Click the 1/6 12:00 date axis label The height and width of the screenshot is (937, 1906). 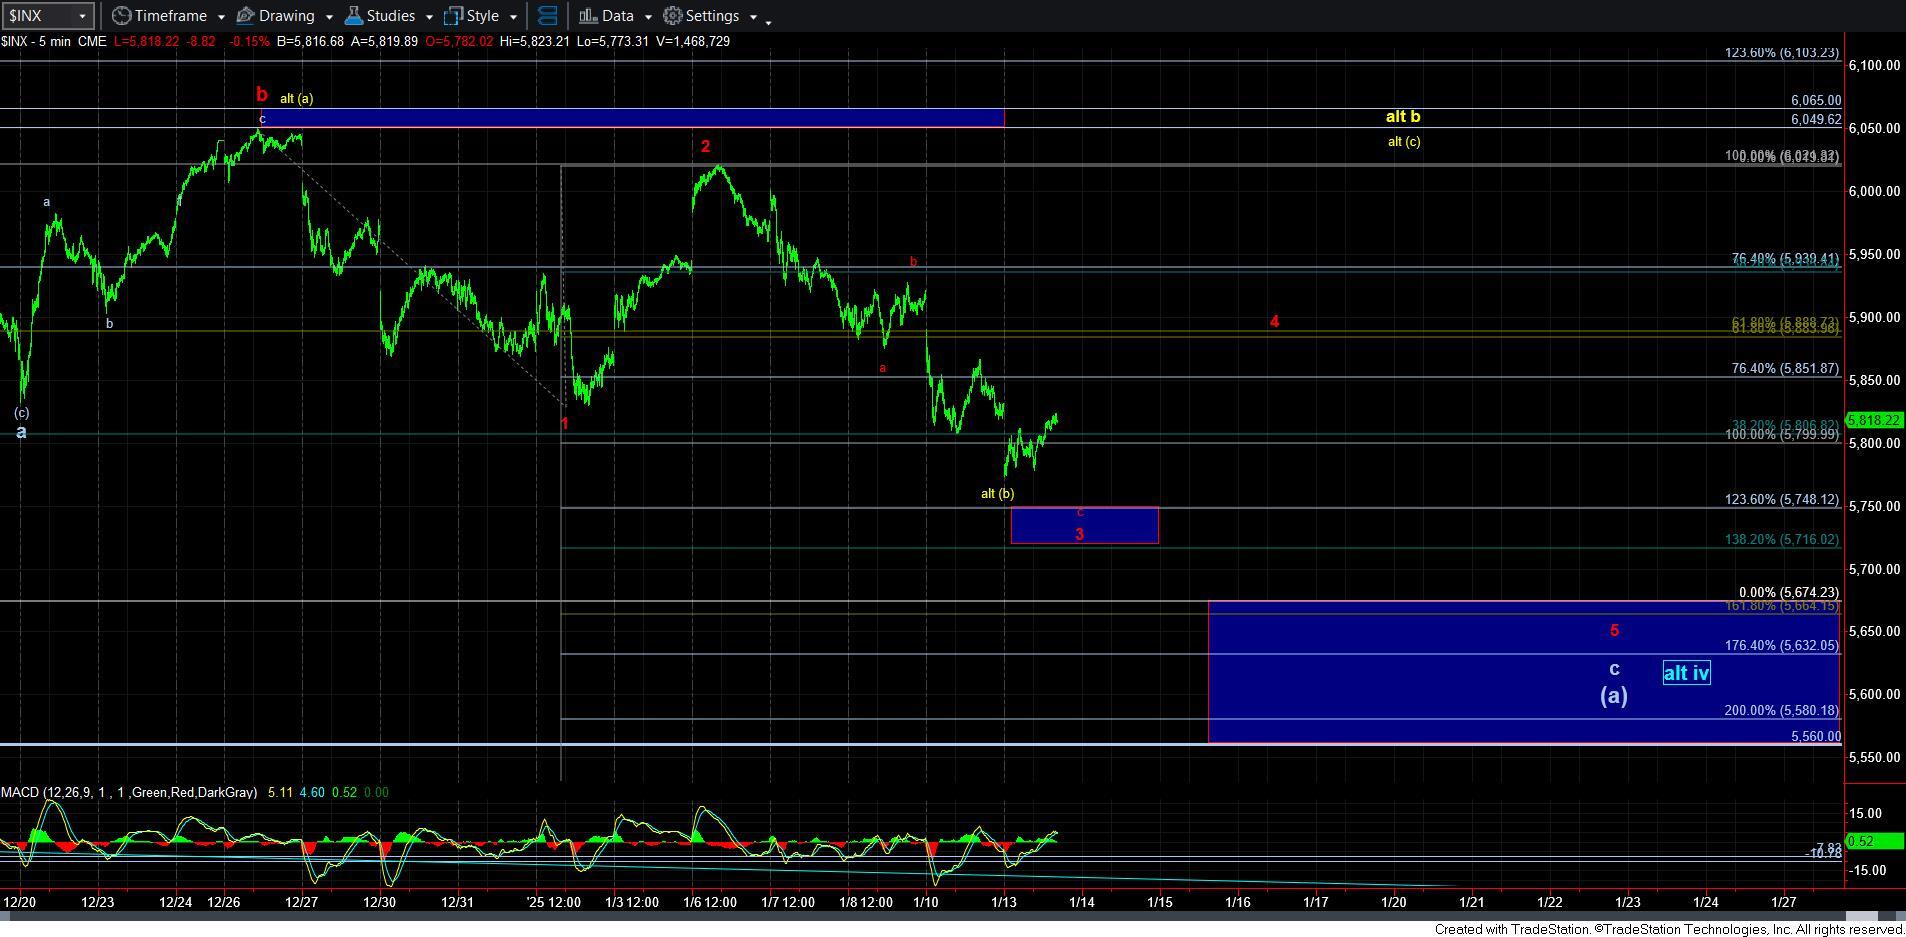(709, 902)
